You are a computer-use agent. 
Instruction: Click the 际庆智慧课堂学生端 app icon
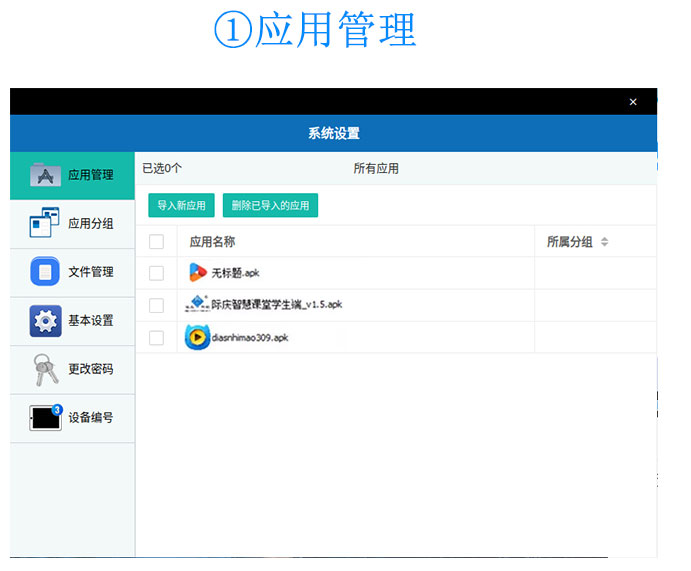click(x=197, y=304)
